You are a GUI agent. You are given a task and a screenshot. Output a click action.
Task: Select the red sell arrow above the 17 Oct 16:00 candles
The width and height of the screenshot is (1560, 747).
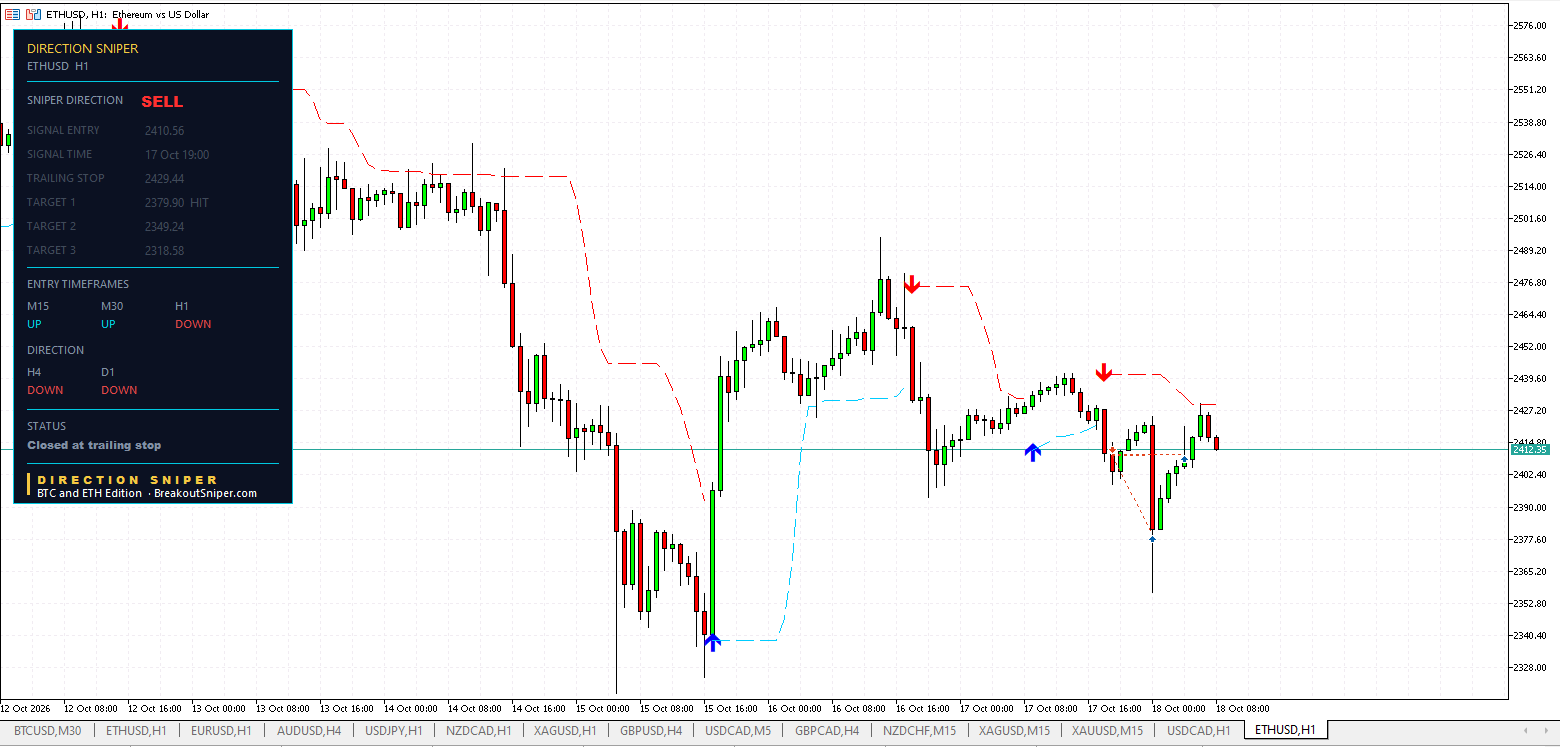1103,372
